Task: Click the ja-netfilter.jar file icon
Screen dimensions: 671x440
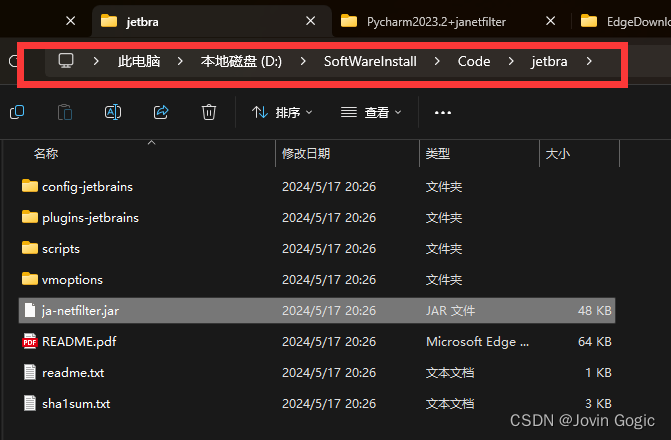Action: [30, 310]
